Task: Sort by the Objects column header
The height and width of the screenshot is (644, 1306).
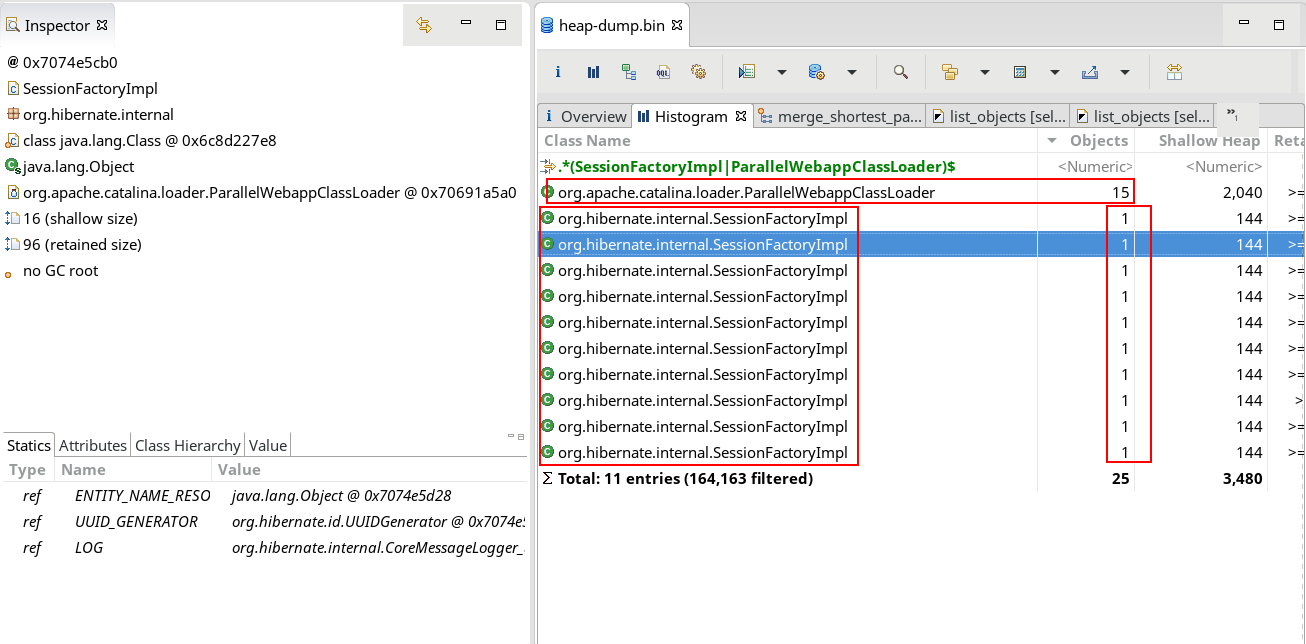Action: pyautogui.click(x=1098, y=141)
